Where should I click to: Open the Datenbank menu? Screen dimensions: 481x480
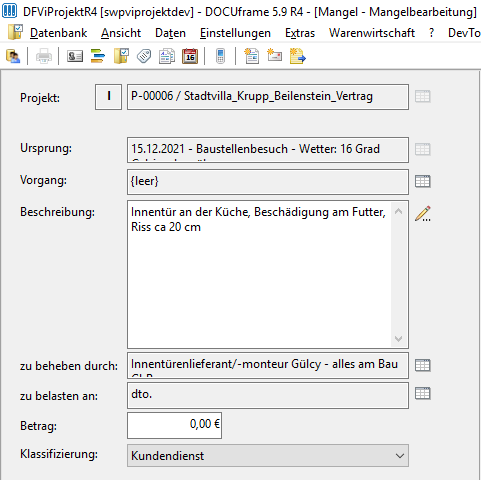point(58,33)
